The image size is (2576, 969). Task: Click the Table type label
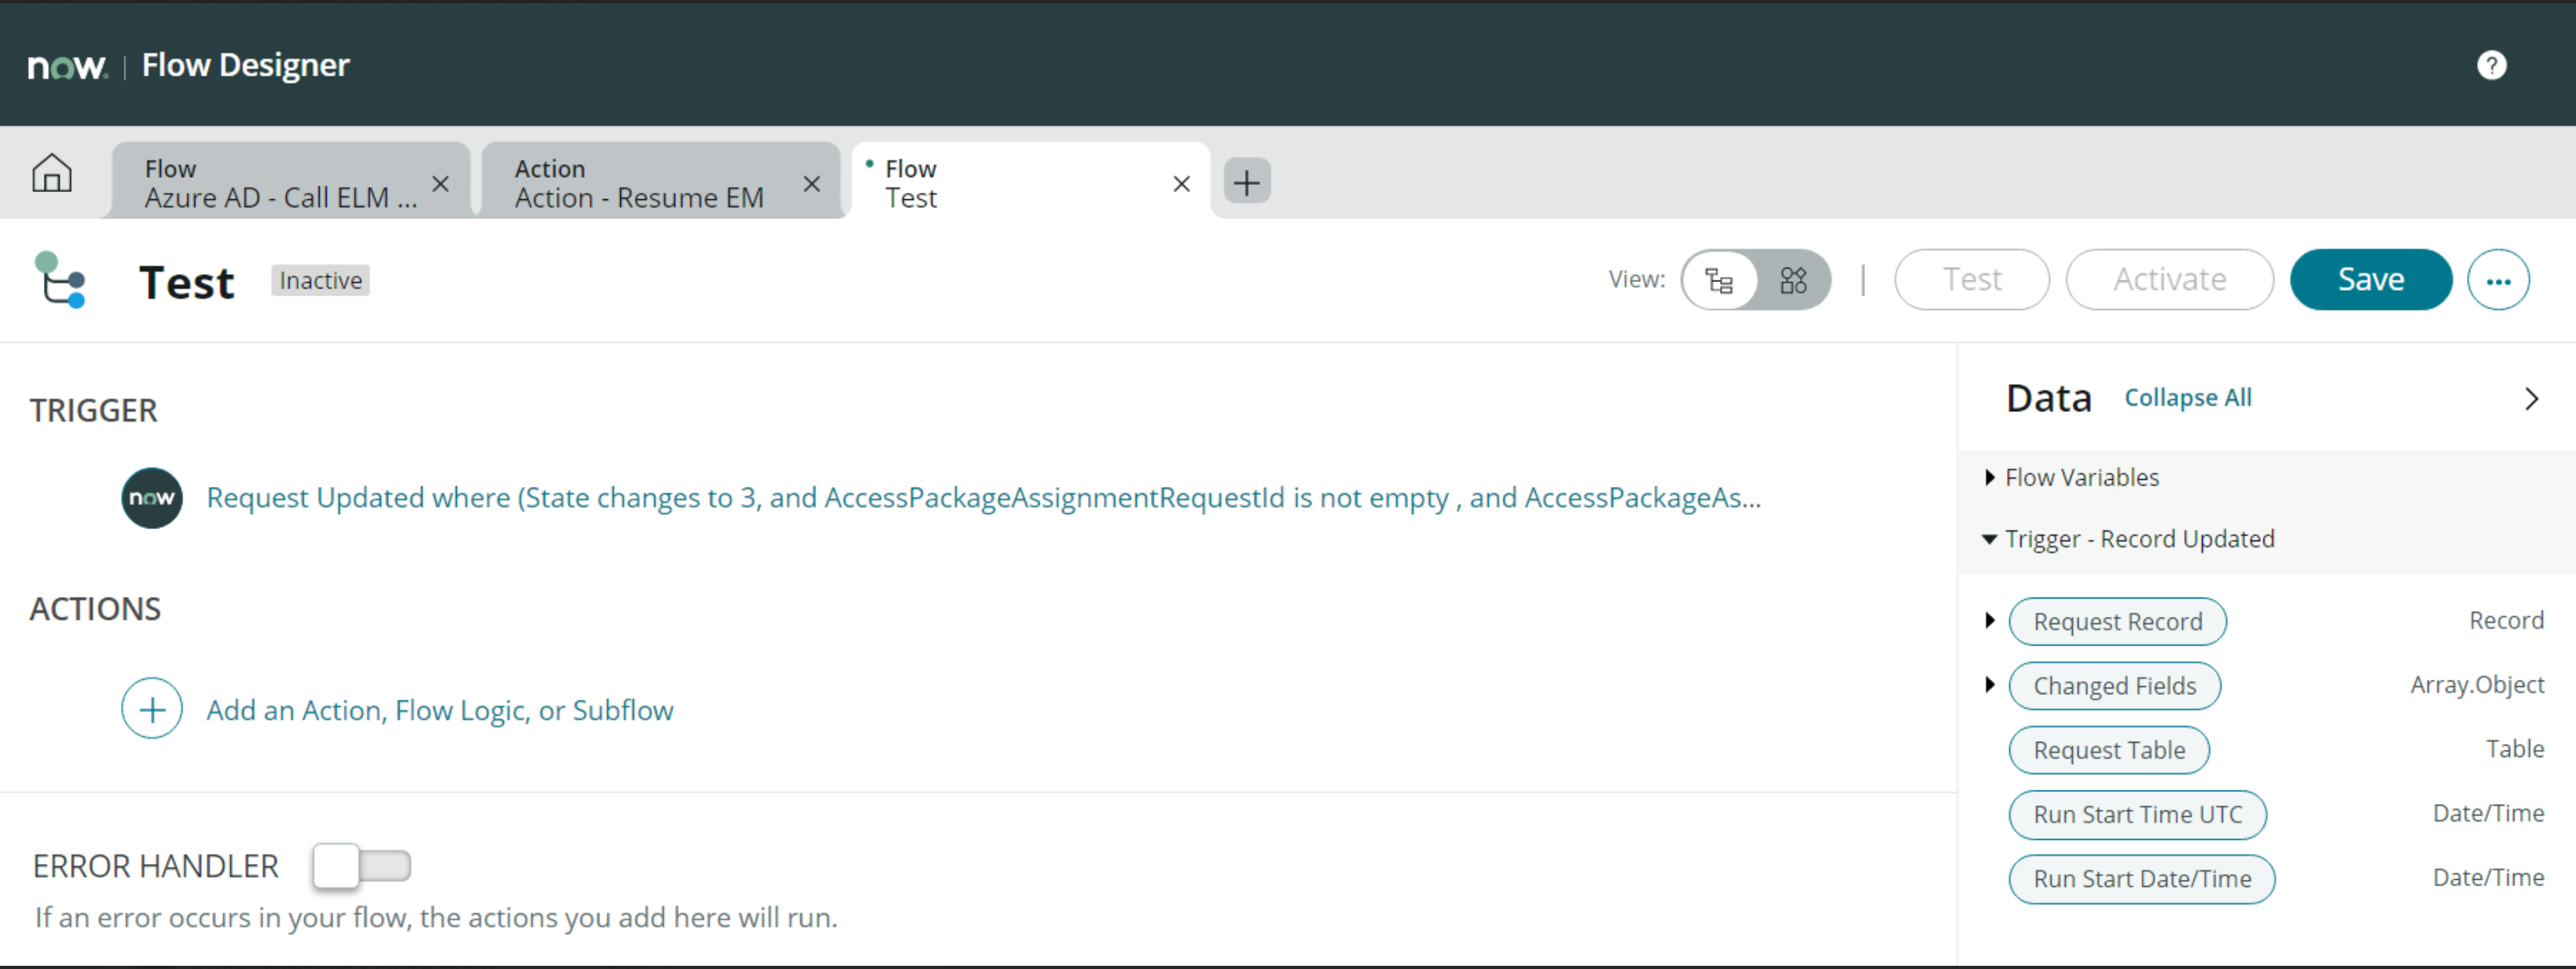tap(2515, 749)
